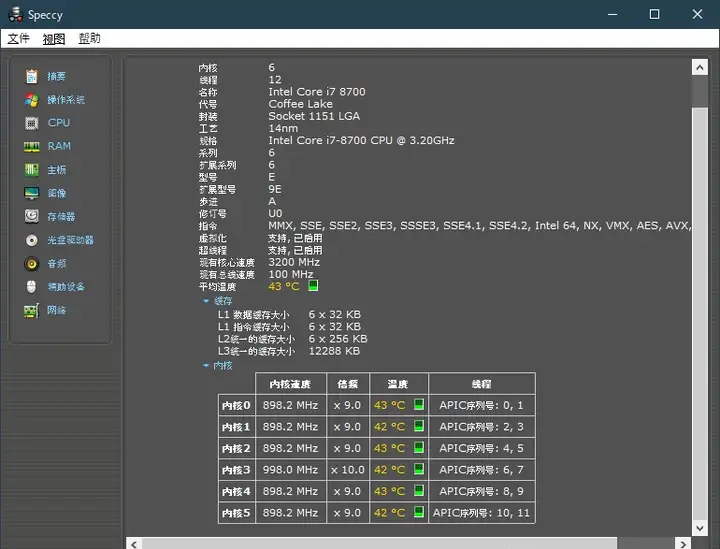This screenshot has width=720, height=549.
Task: Open the RAM memory stick icon
Action: pyautogui.click(x=31, y=146)
